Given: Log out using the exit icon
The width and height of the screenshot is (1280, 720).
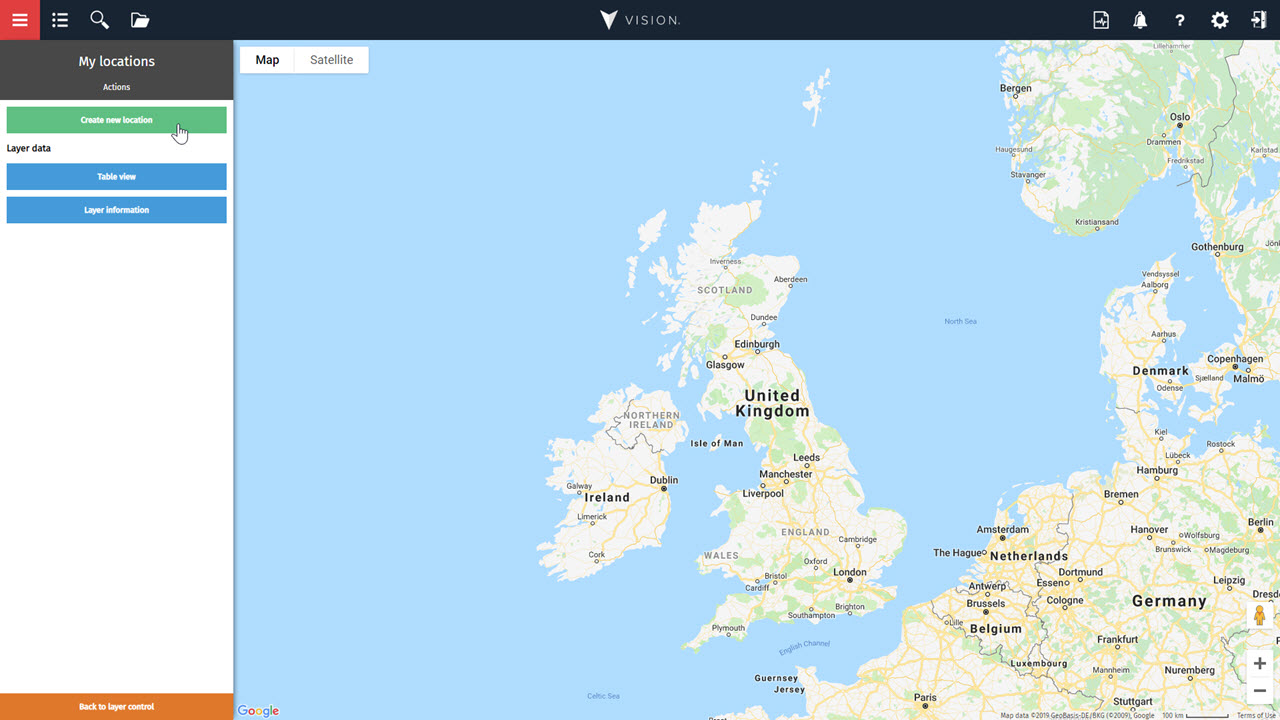Looking at the screenshot, I should (1259, 20).
